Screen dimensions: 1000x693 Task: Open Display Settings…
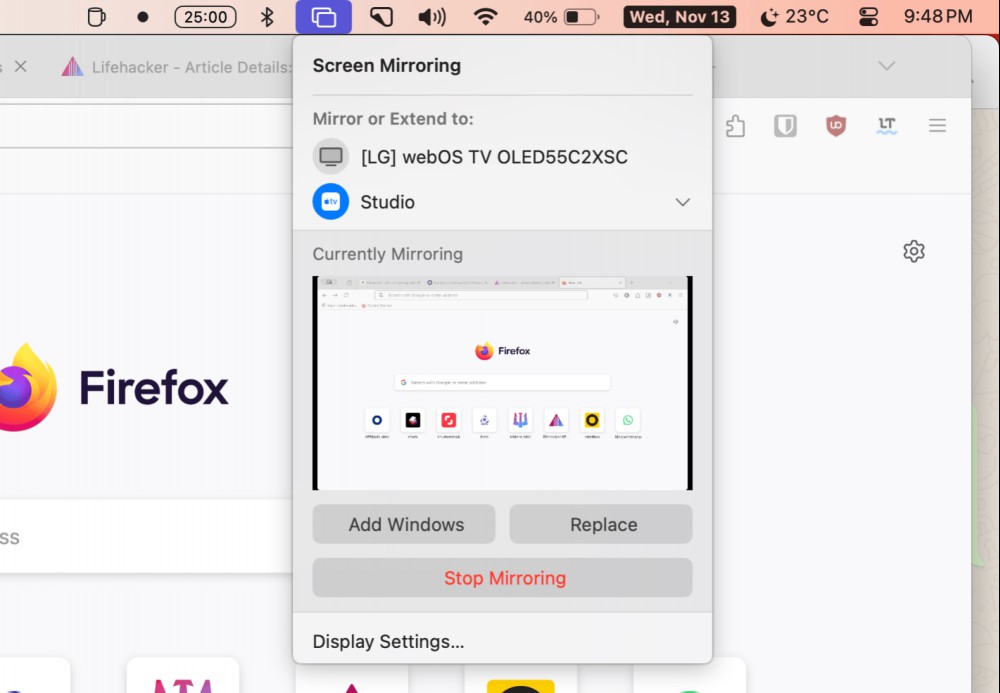click(388, 641)
